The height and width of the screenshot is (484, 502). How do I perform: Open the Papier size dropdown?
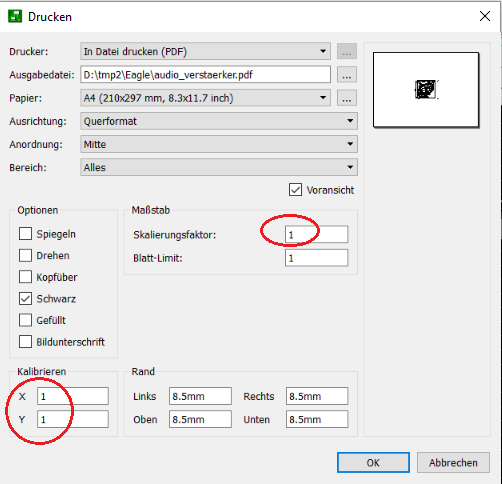205,98
